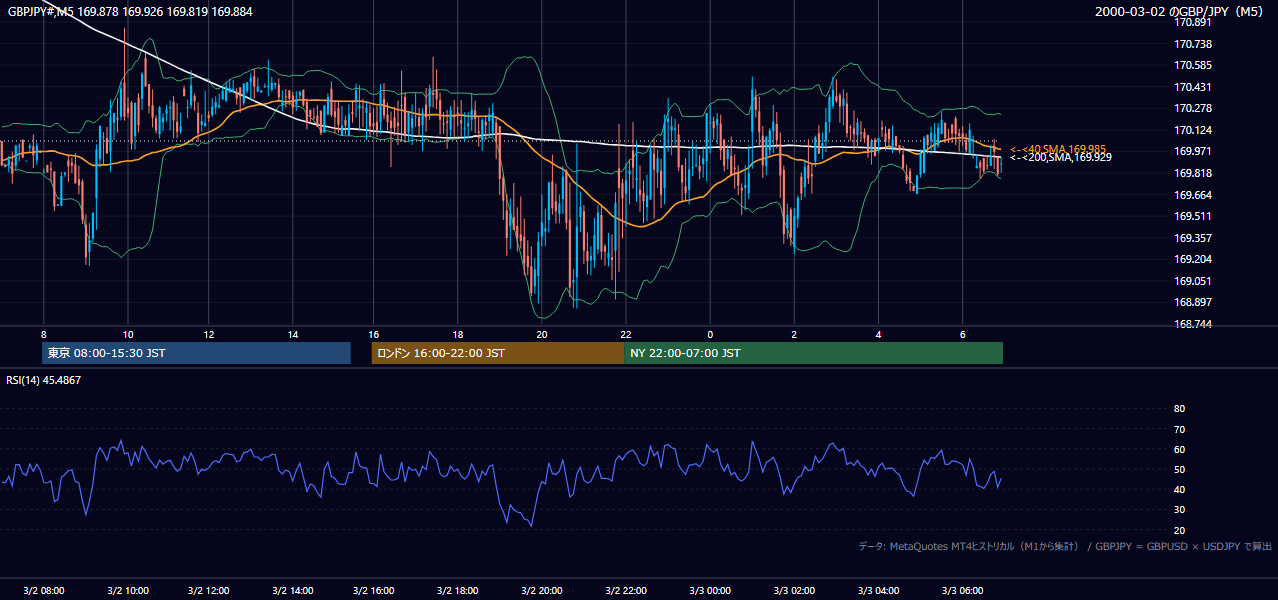
Task: Click the 170.278 price axis label
Action: (x=1193, y=109)
